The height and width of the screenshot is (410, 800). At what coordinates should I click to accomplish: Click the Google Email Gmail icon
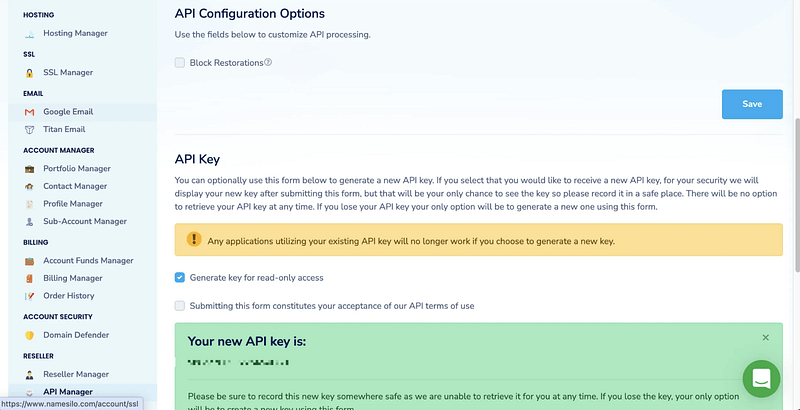tap(30, 112)
